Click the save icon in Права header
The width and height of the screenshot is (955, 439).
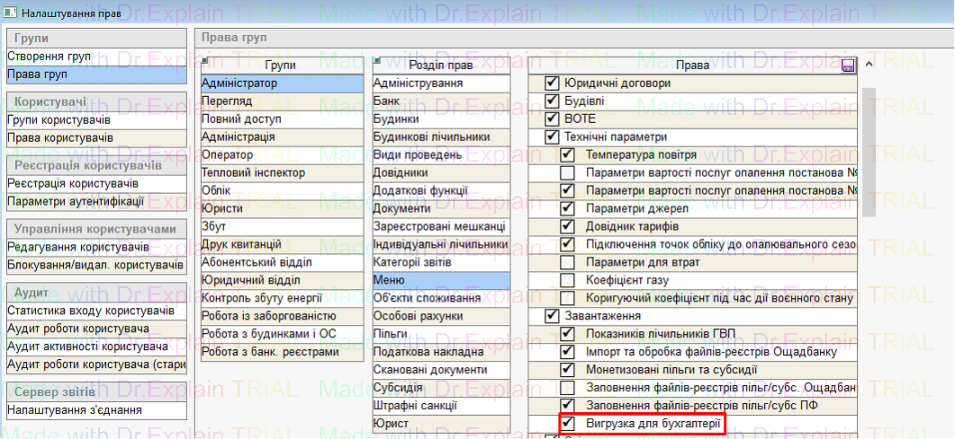849,65
